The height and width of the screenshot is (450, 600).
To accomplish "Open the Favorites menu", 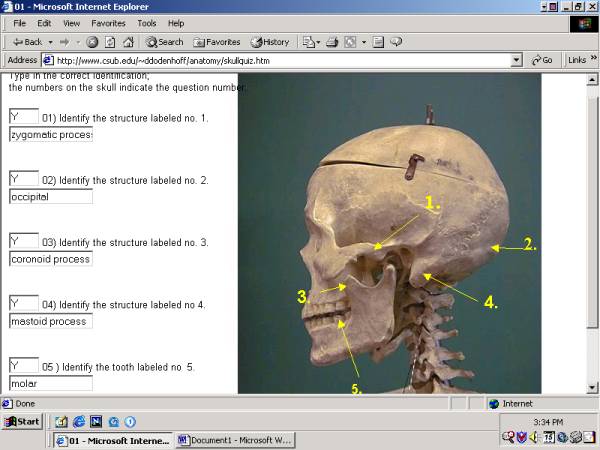I will (108, 23).
